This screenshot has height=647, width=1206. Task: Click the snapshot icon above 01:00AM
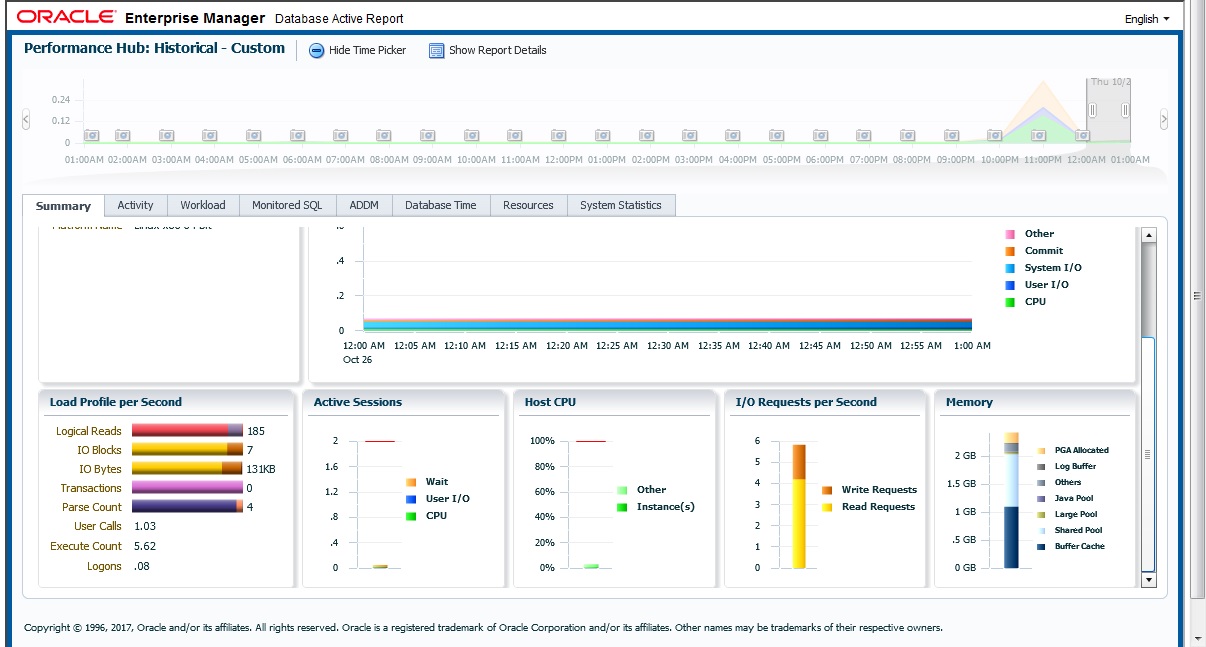(x=92, y=135)
